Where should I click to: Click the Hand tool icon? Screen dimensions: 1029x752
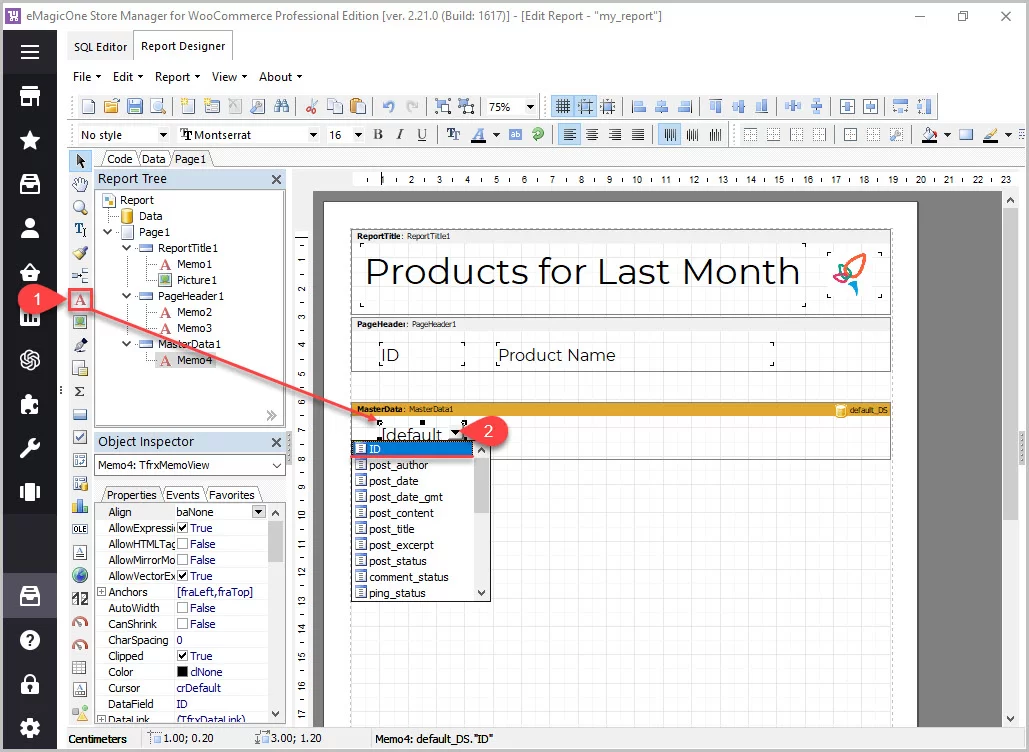(80, 184)
